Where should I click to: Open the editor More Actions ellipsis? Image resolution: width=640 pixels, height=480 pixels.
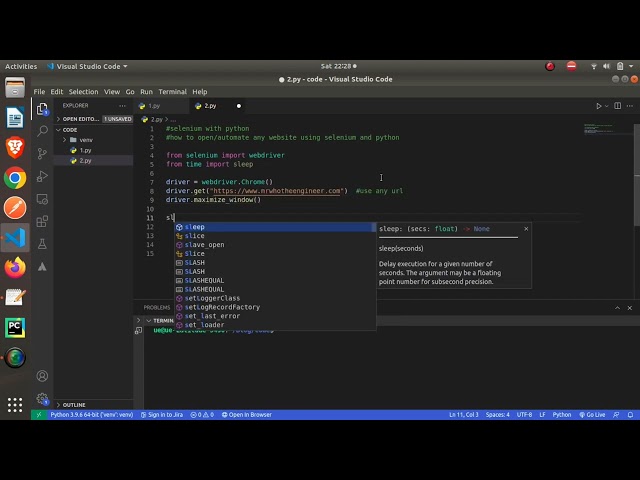(x=630, y=106)
